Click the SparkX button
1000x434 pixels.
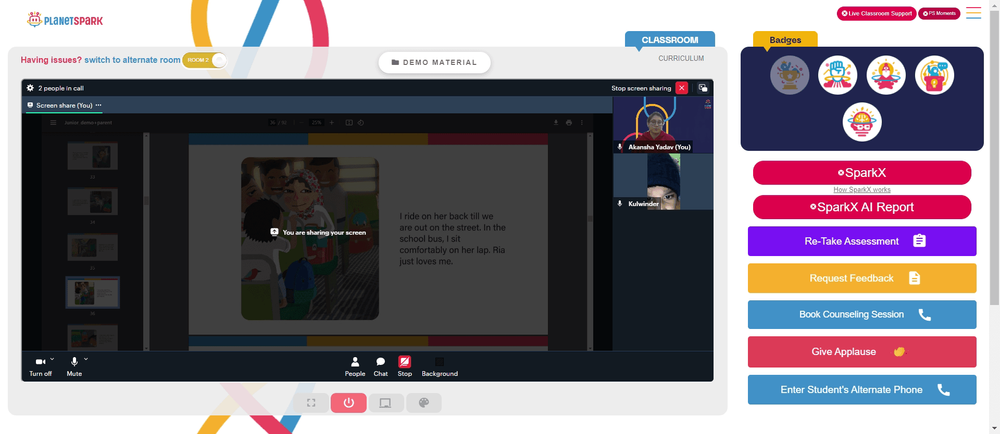862,173
